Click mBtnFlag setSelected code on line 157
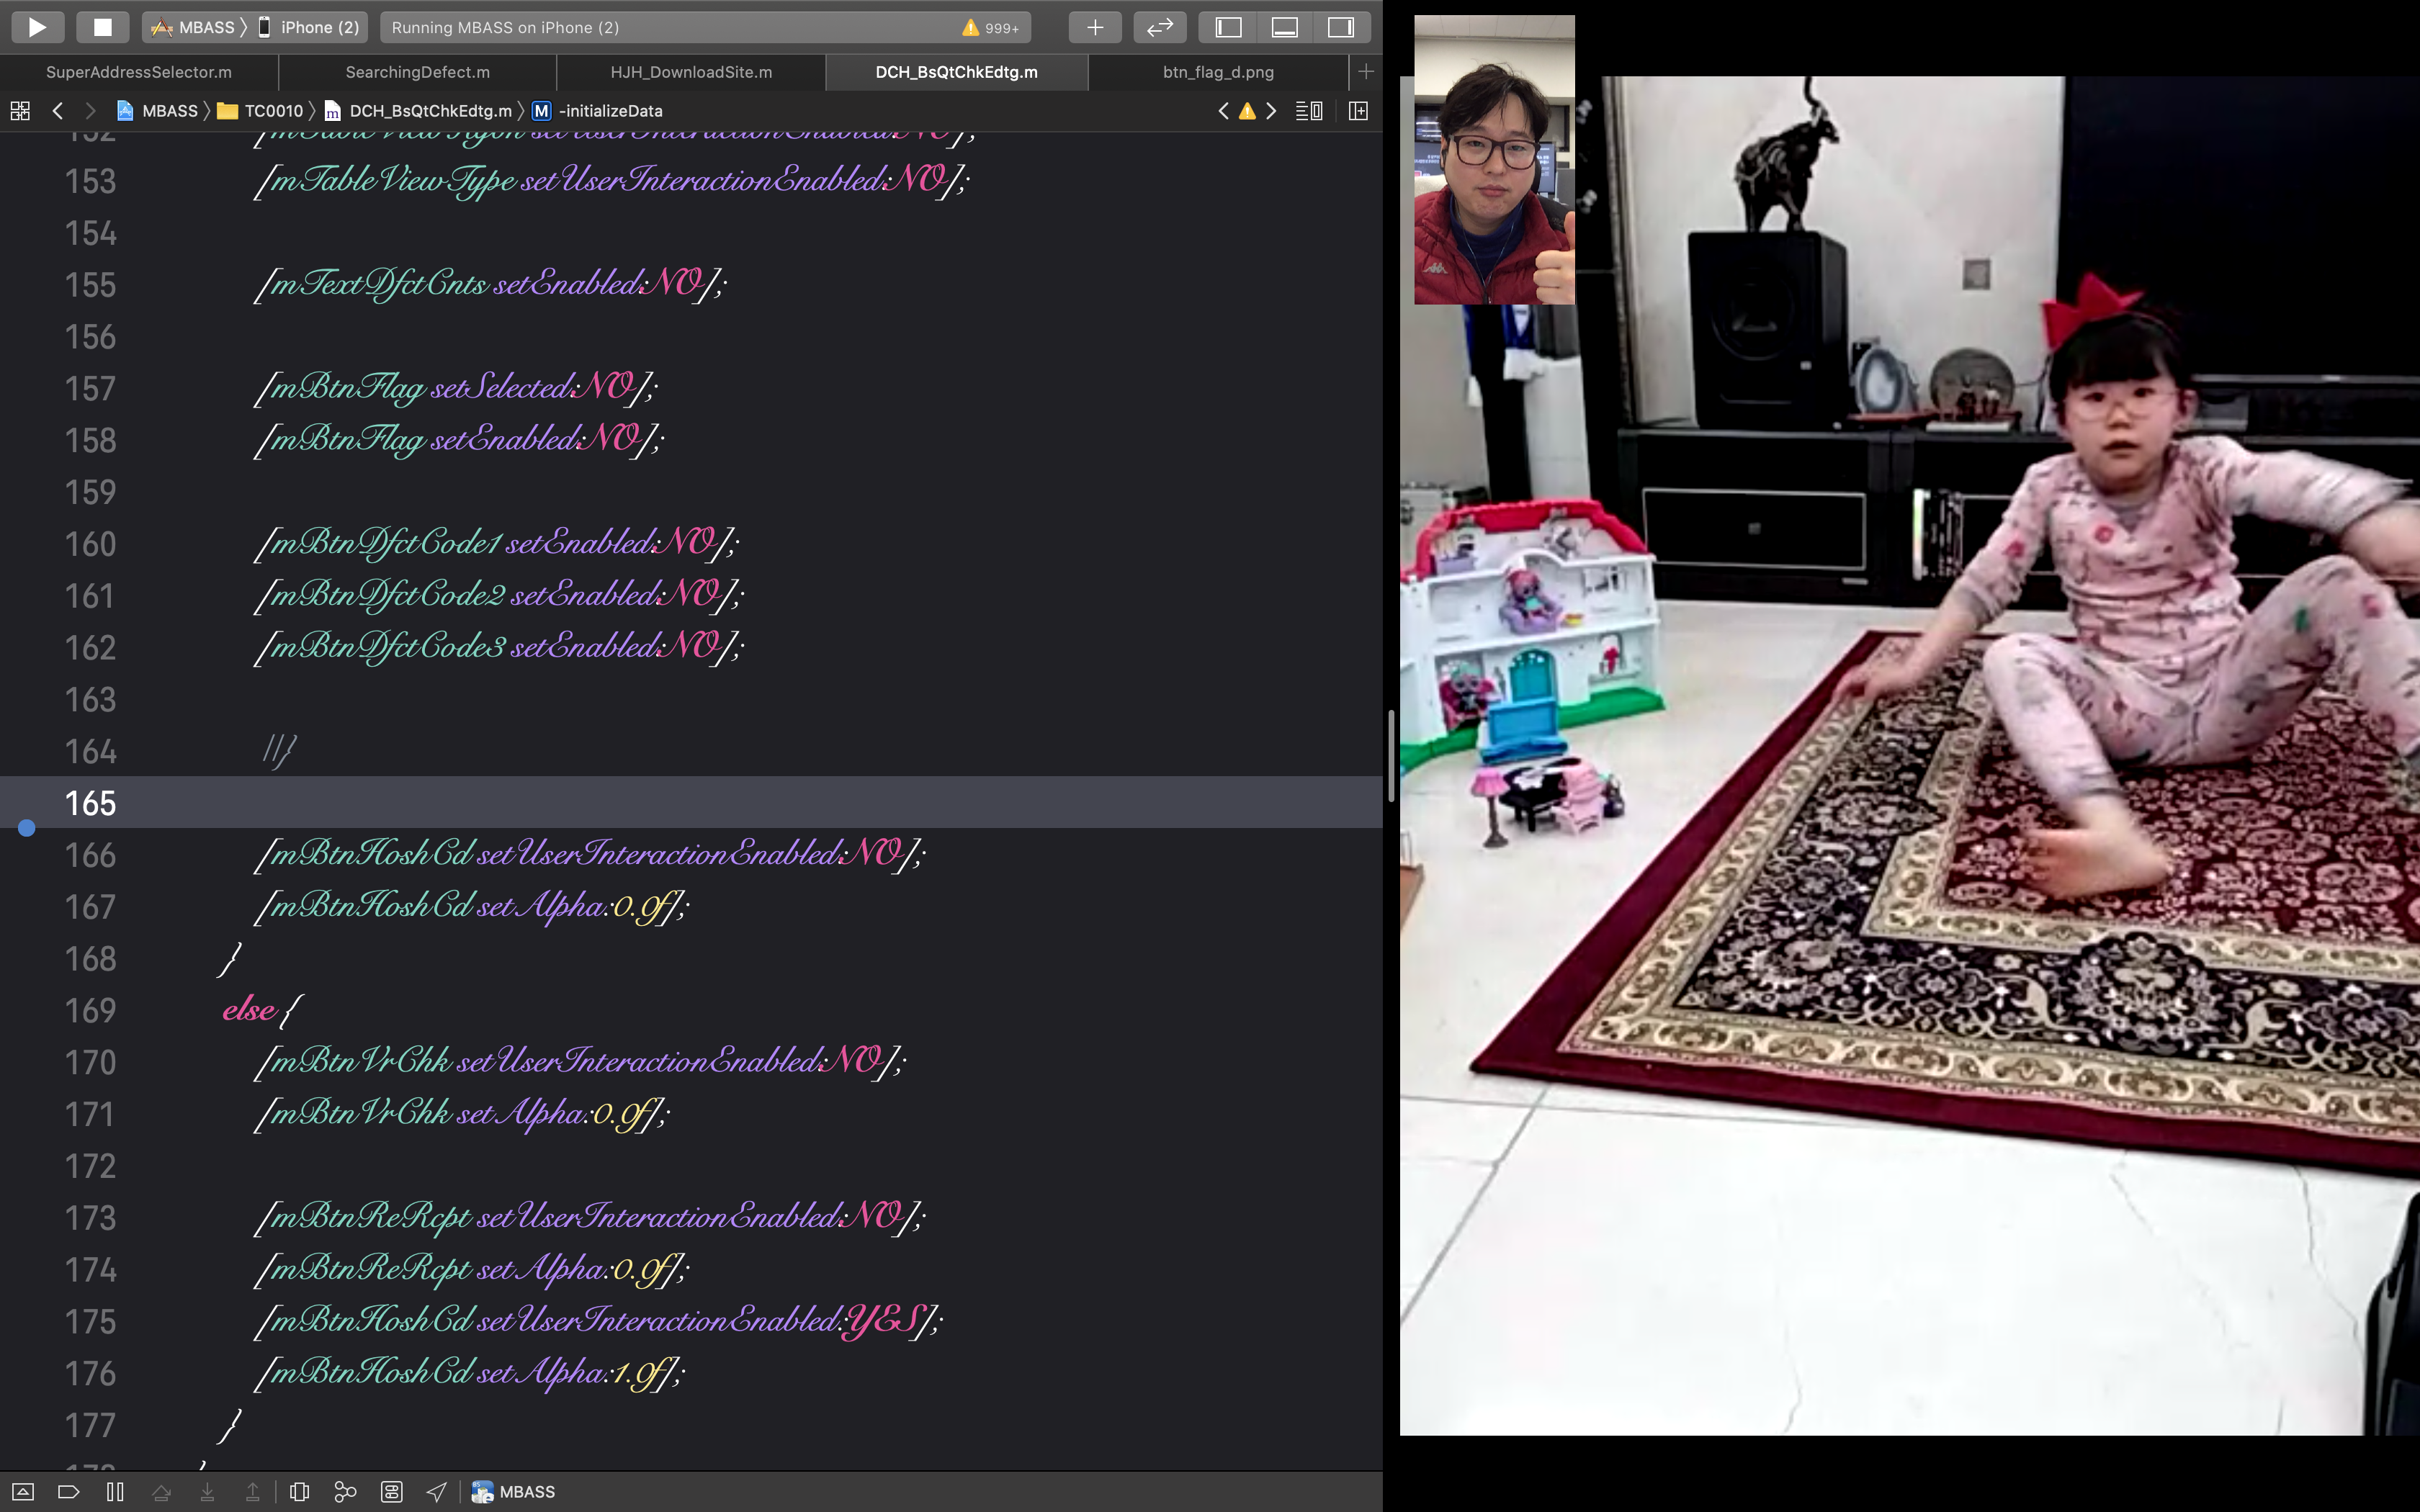This screenshot has width=2420, height=1512. [455, 388]
